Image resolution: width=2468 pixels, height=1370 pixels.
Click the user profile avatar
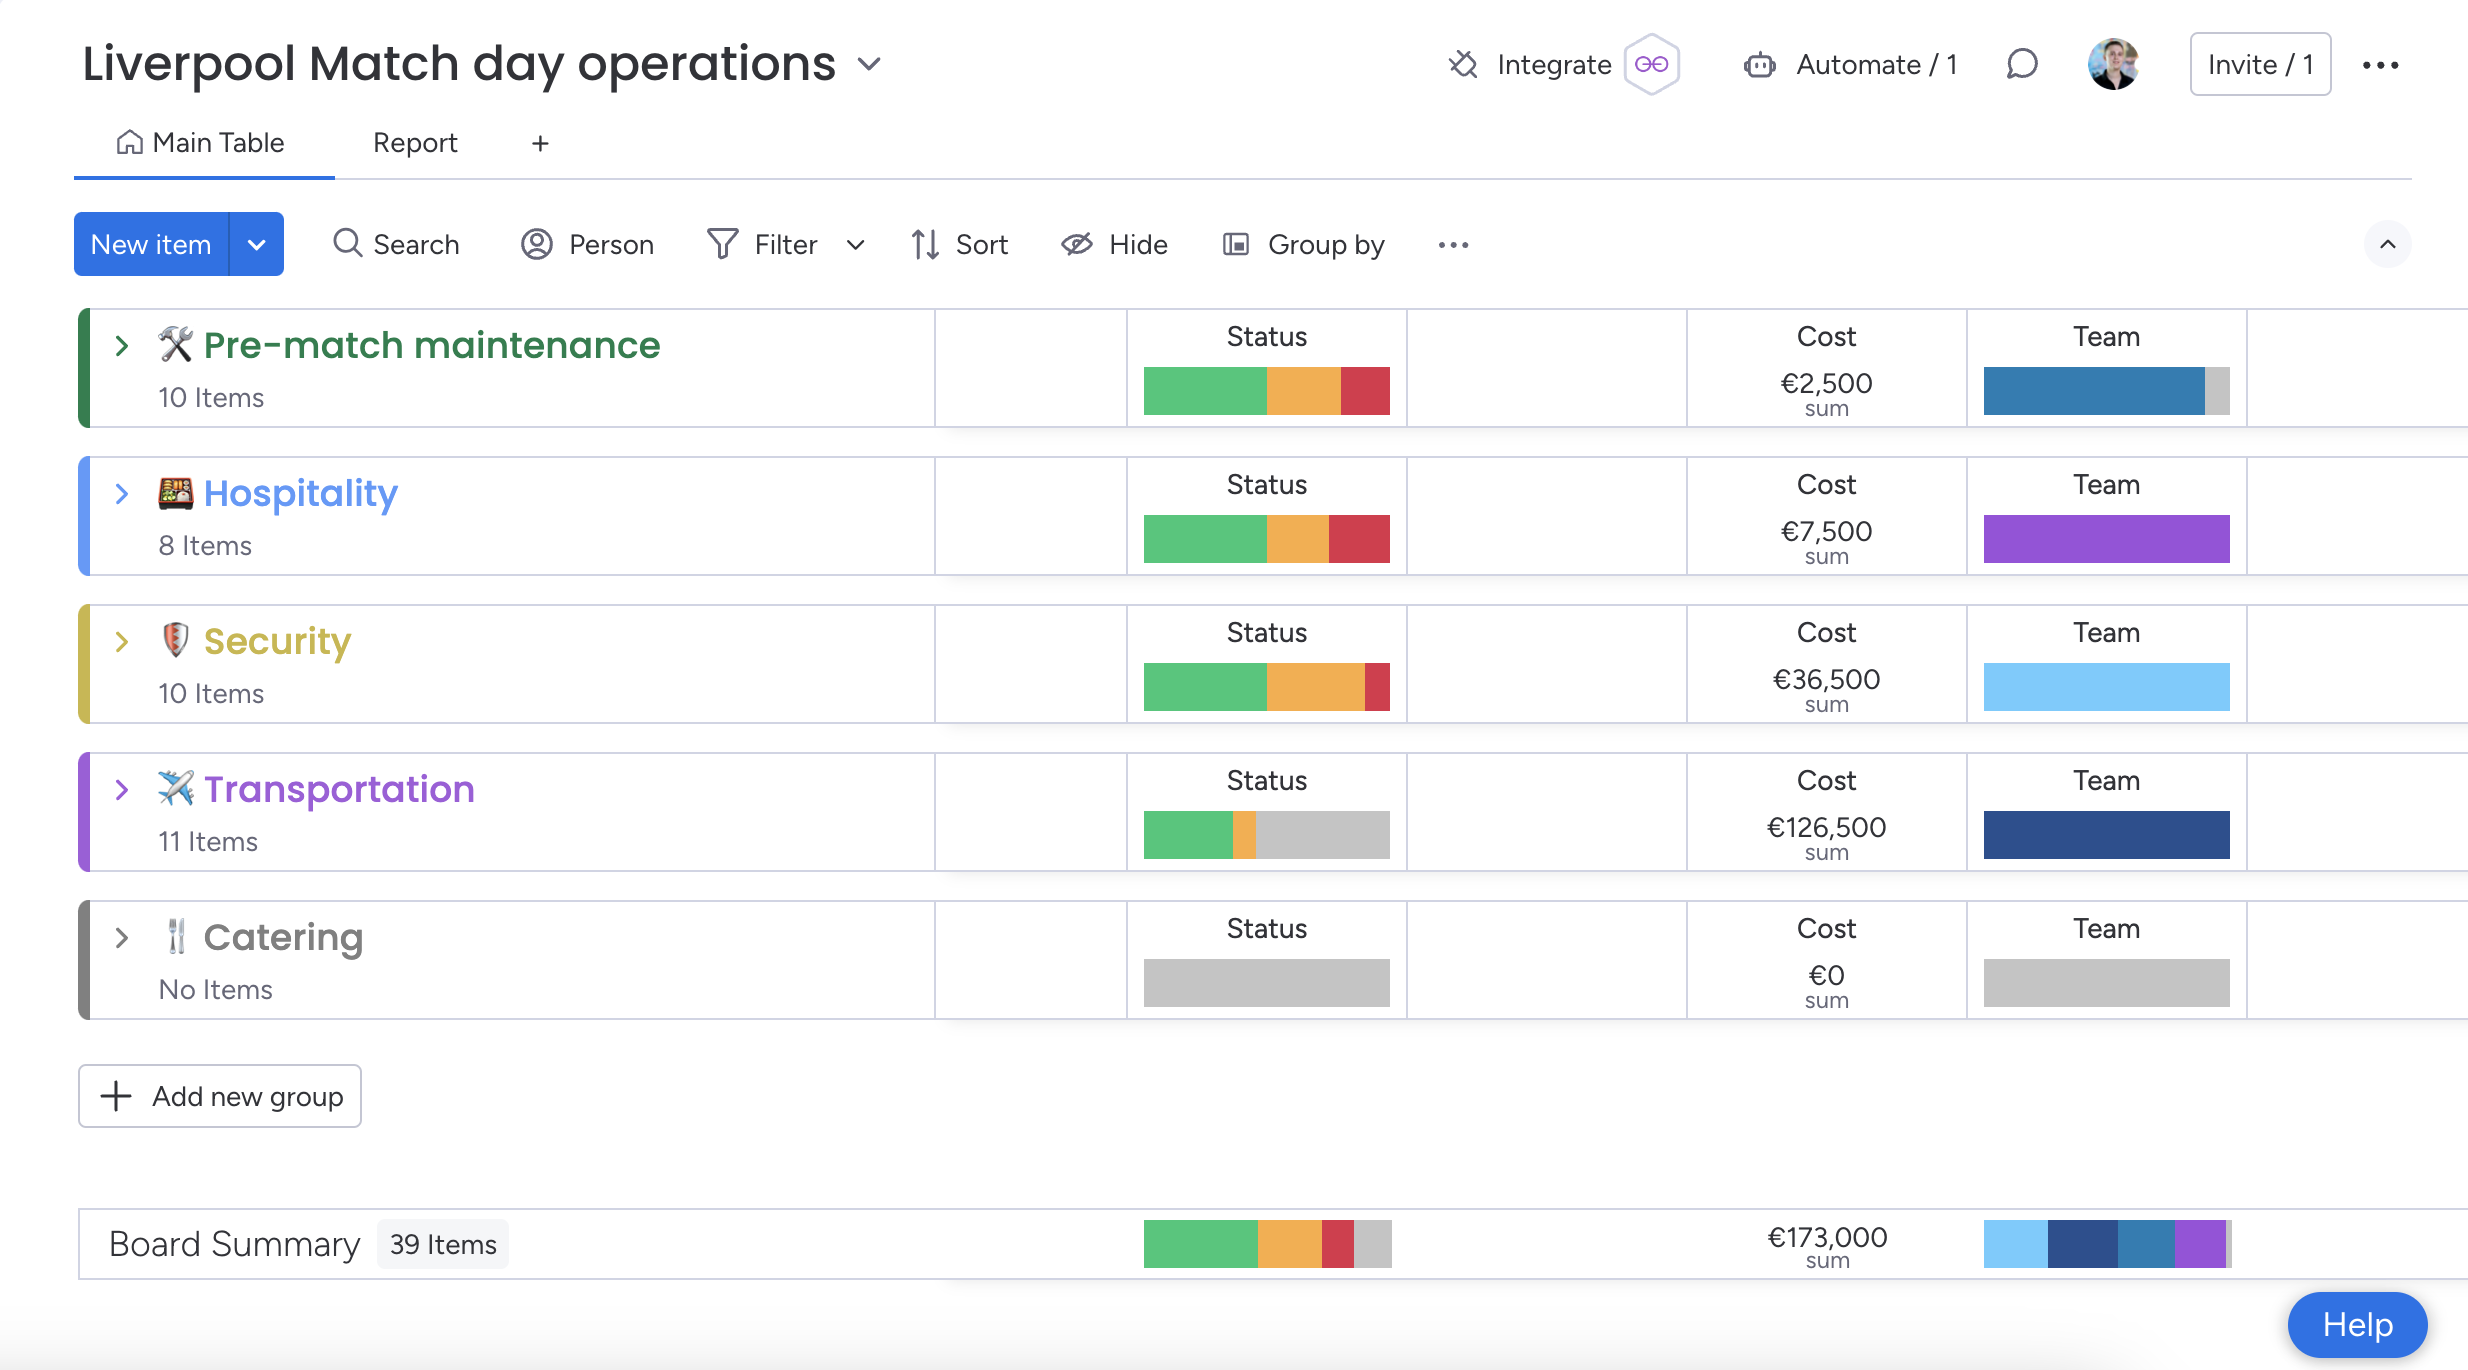(2113, 65)
